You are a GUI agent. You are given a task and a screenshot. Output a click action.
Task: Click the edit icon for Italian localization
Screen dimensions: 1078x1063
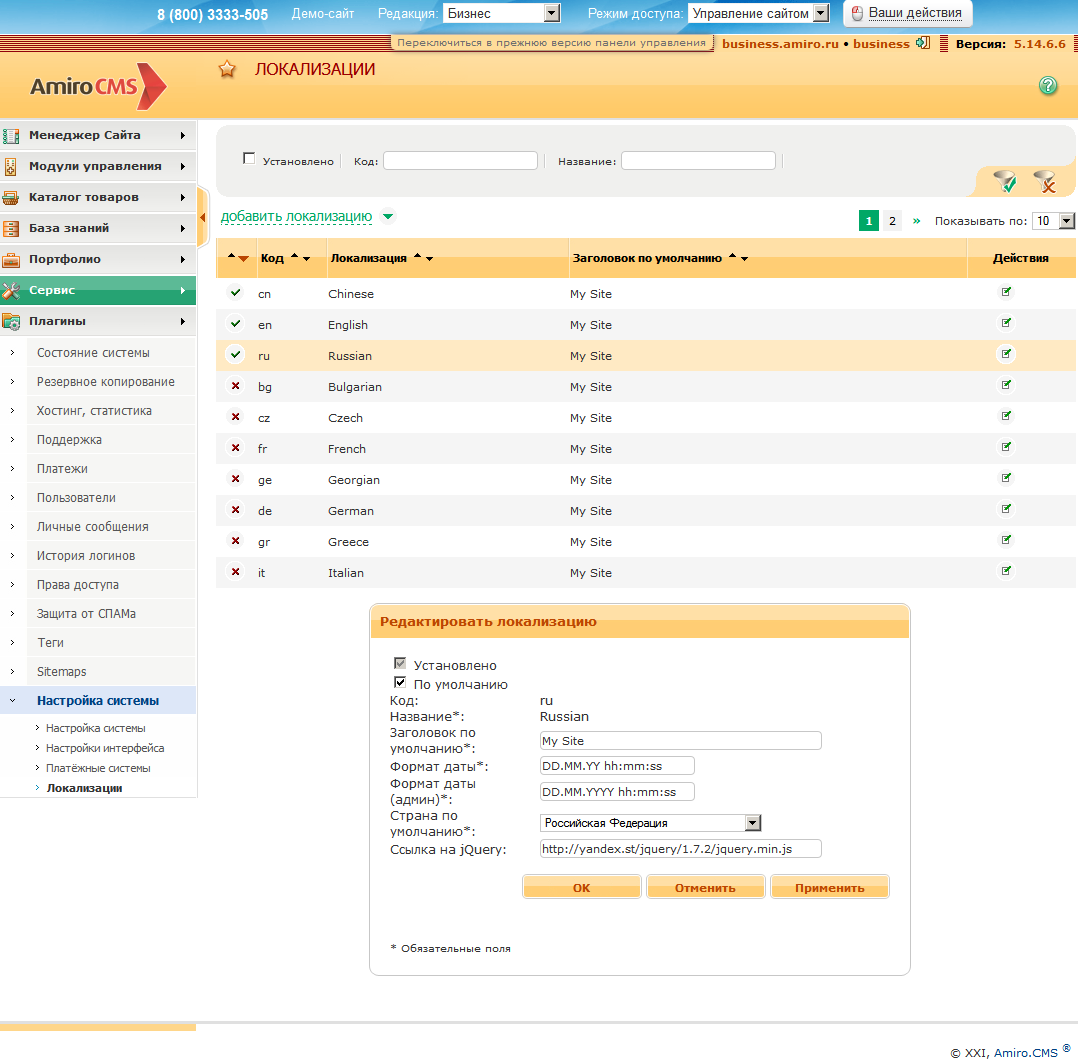tap(1006, 572)
